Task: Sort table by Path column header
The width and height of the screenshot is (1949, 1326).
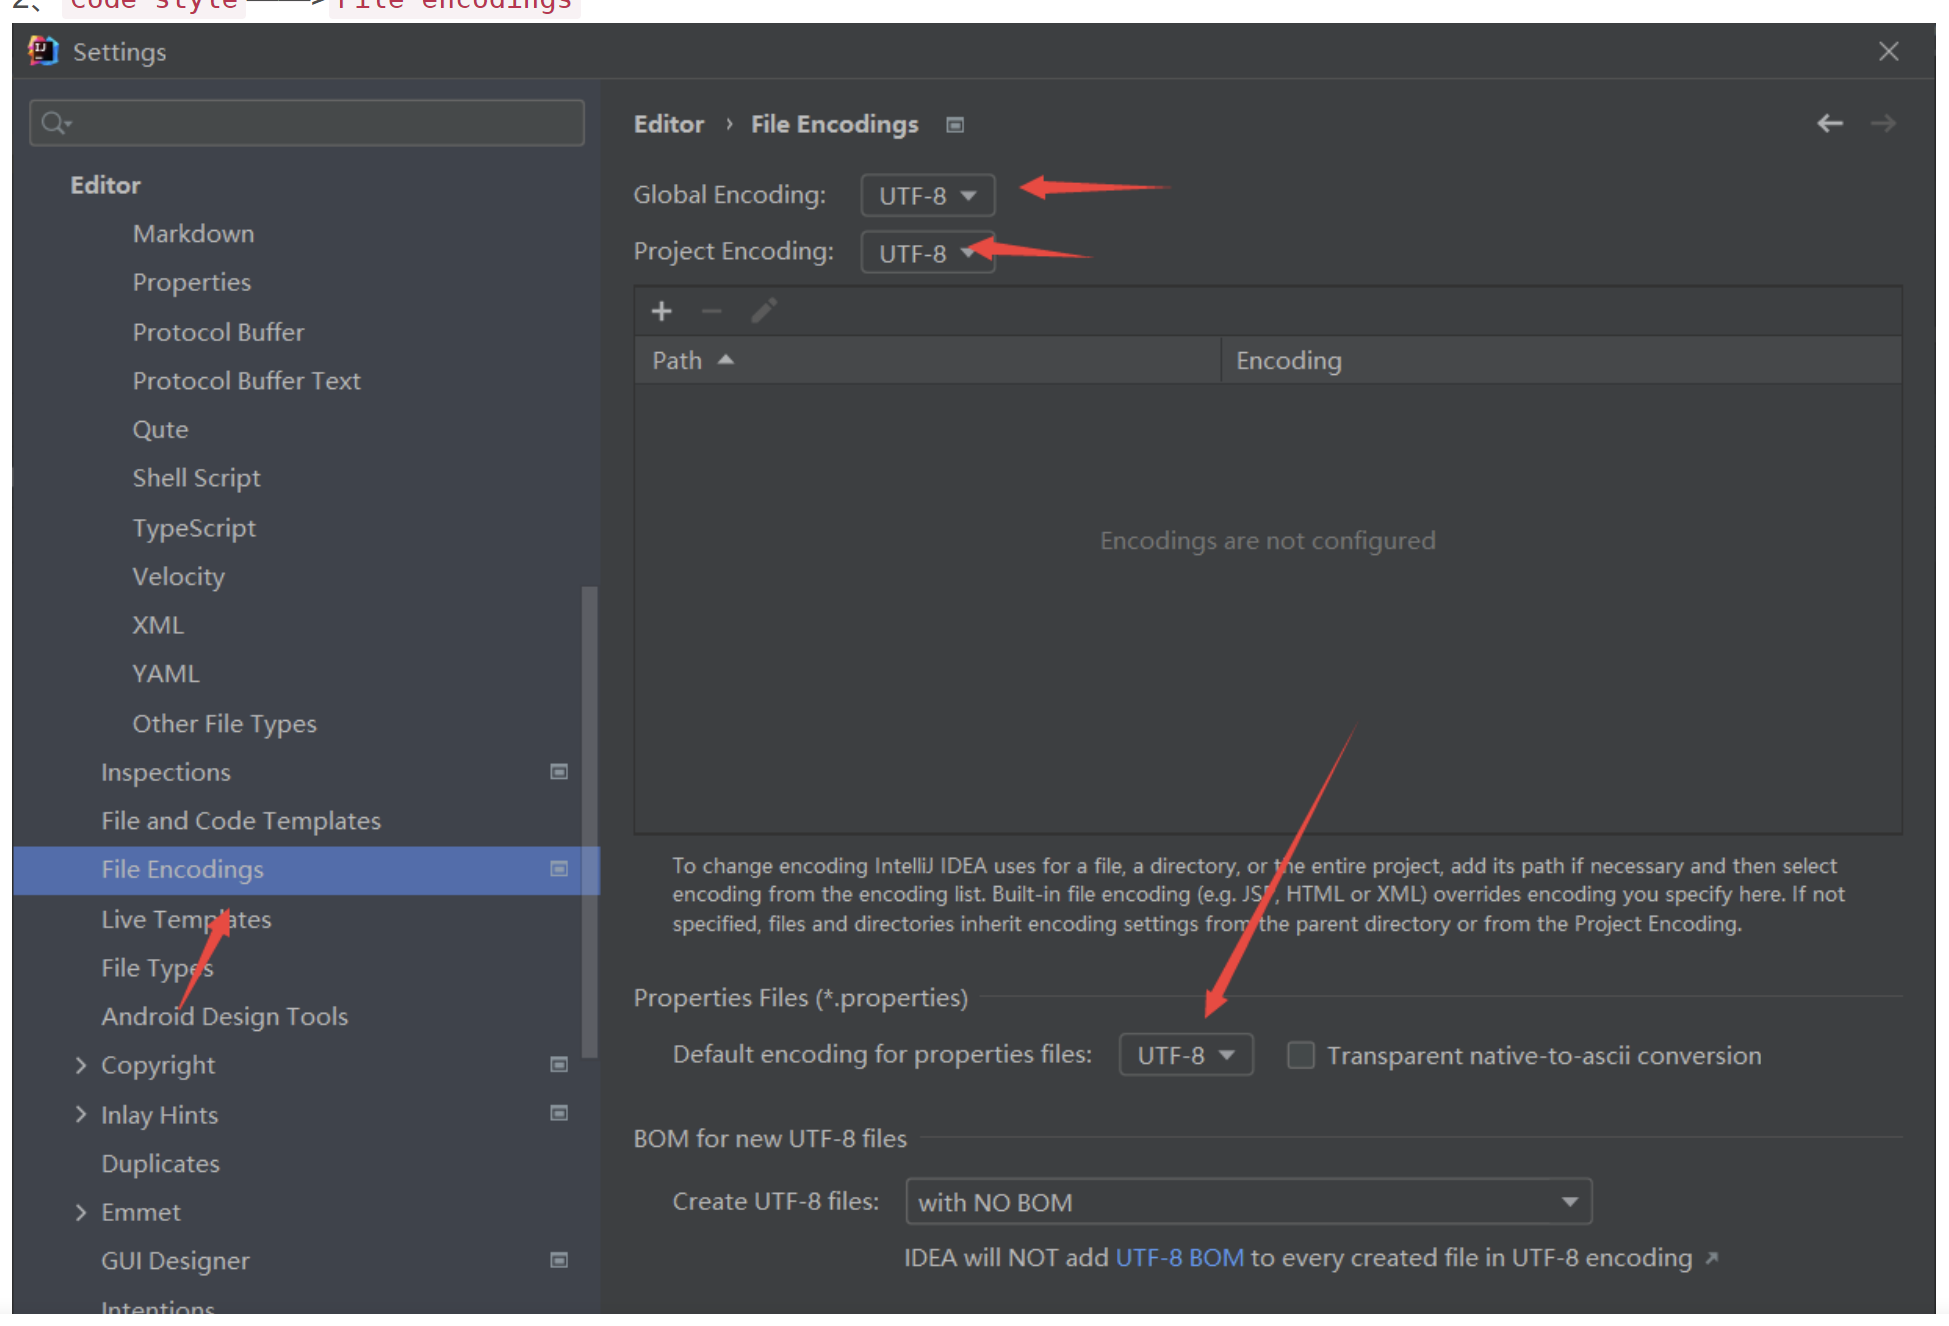Action: click(x=927, y=360)
